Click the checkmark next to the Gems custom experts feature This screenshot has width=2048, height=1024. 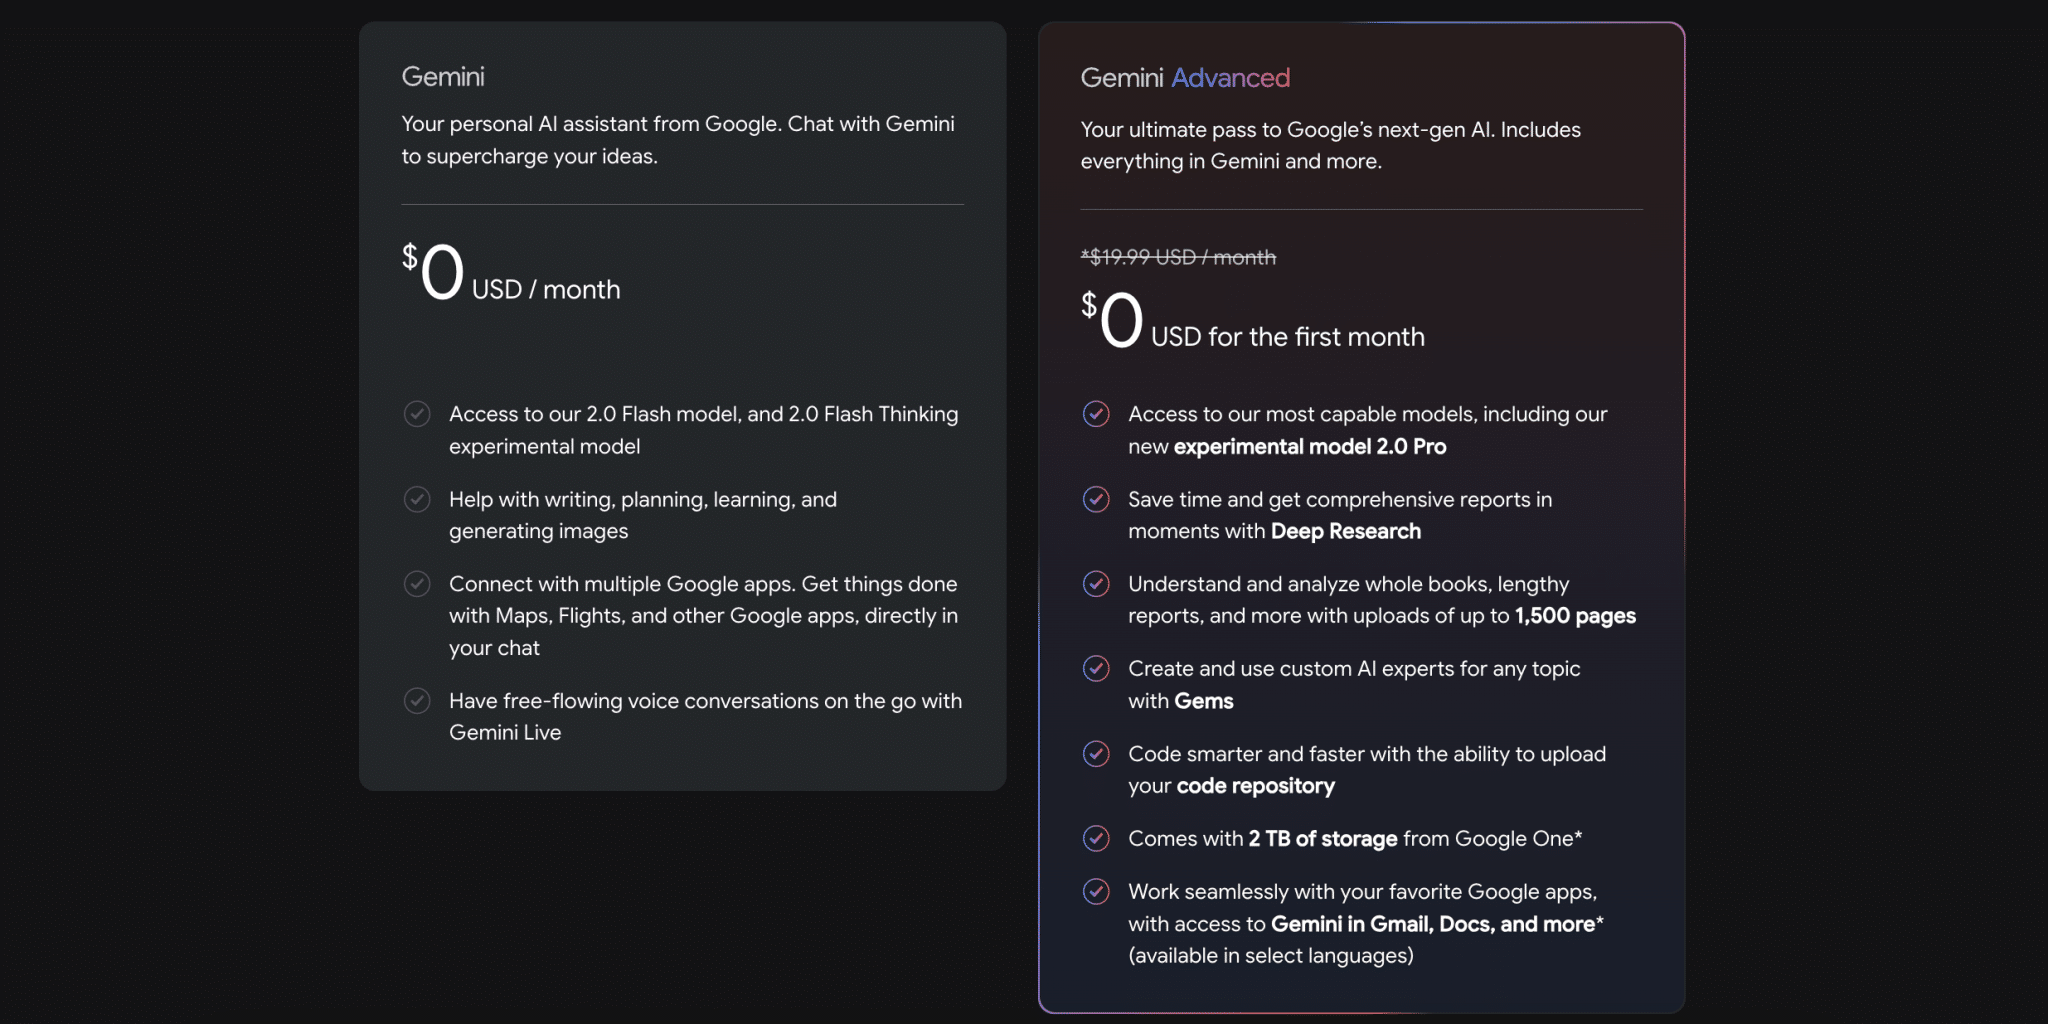(1096, 669)
